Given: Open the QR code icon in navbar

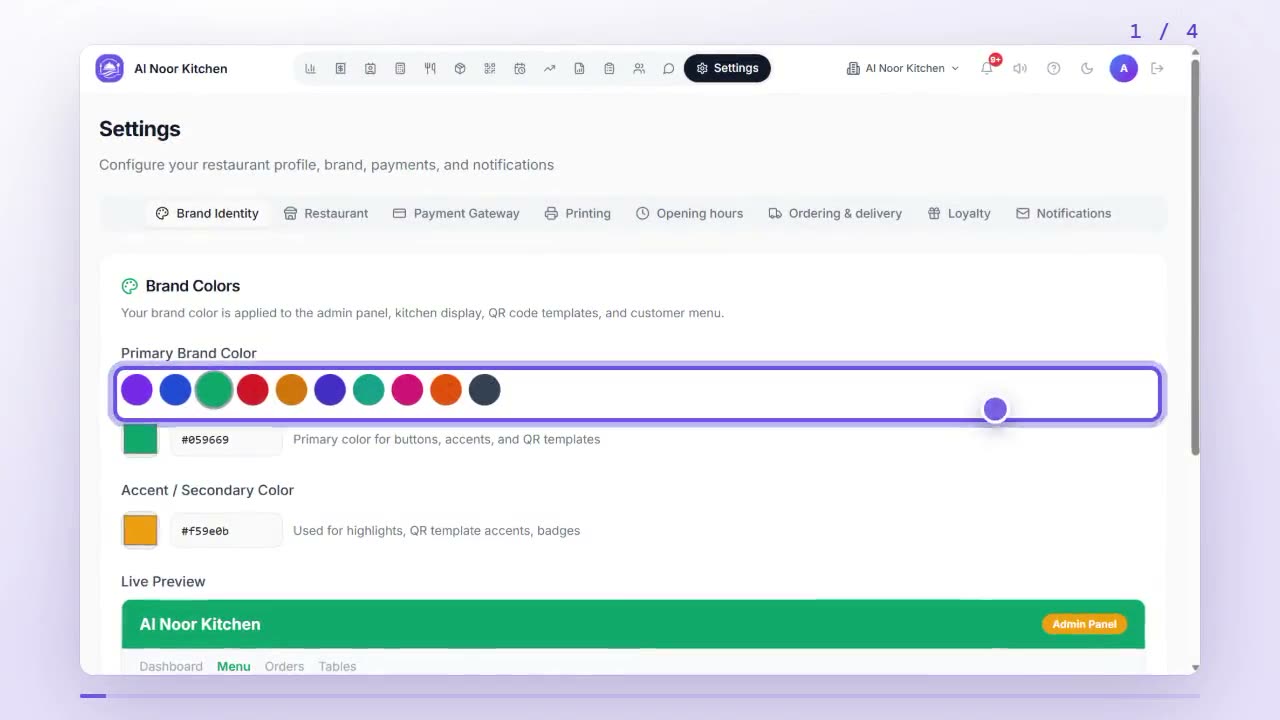Looking at the screenshot, I should coord(490,69).
